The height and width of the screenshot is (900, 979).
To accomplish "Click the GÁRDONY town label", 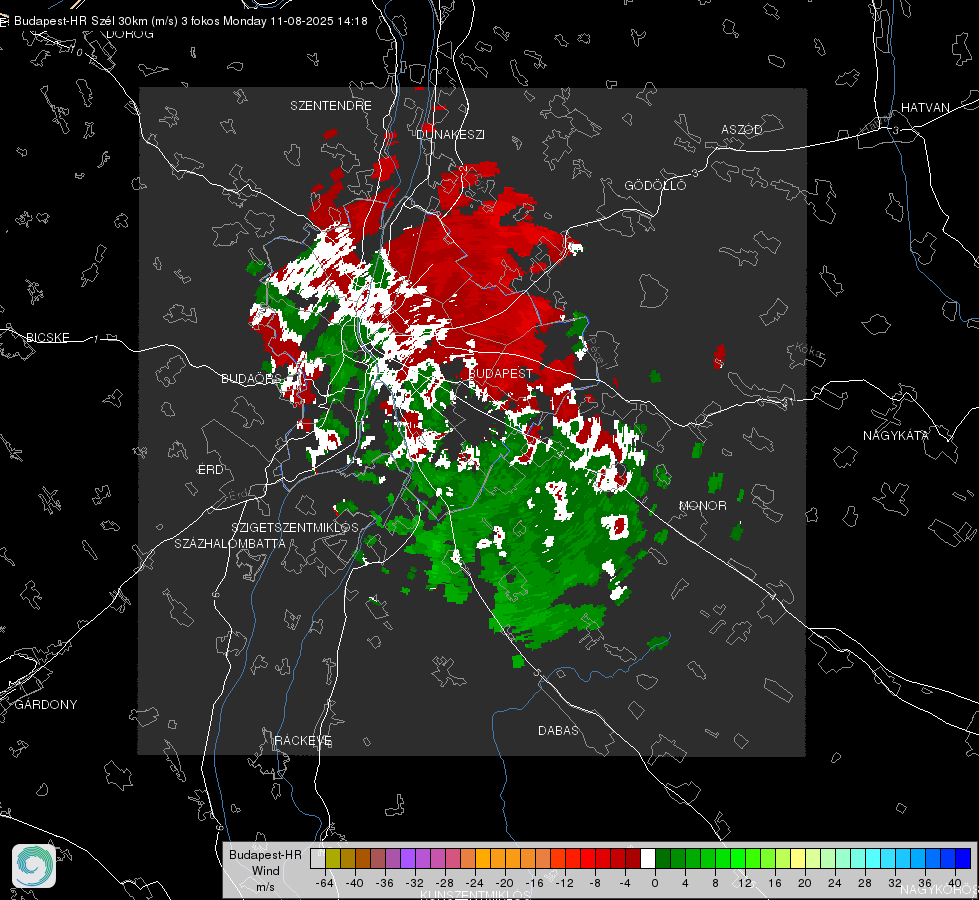I will tap(46, 705).
